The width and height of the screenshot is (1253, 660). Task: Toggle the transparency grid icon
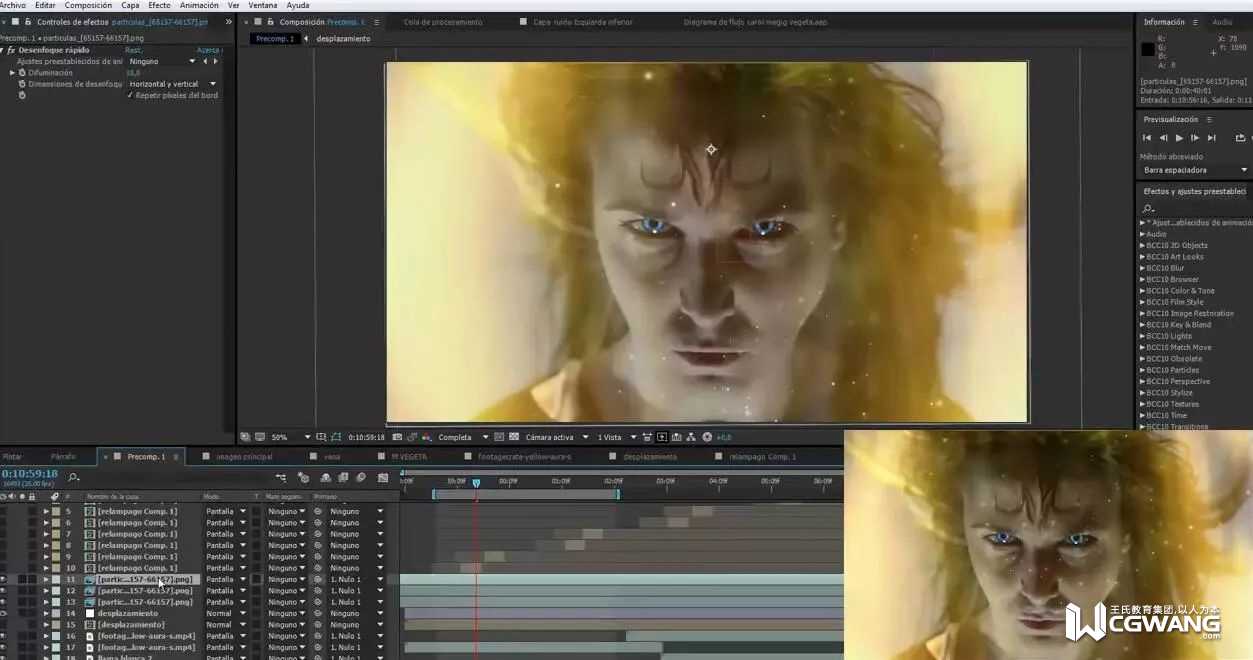[x=514, y=437]
